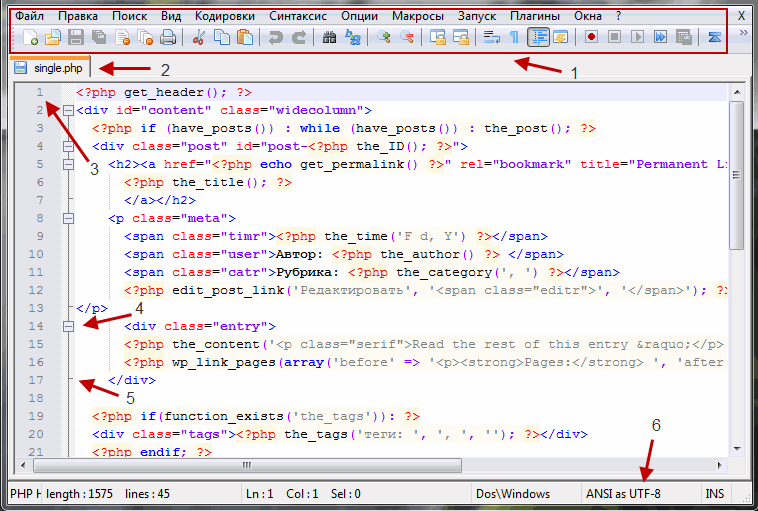Image resolution: width=758 pixels, height=511 pixels.
Task: Collapse the fold marker on line 14
Action: (x=69, y=326)
